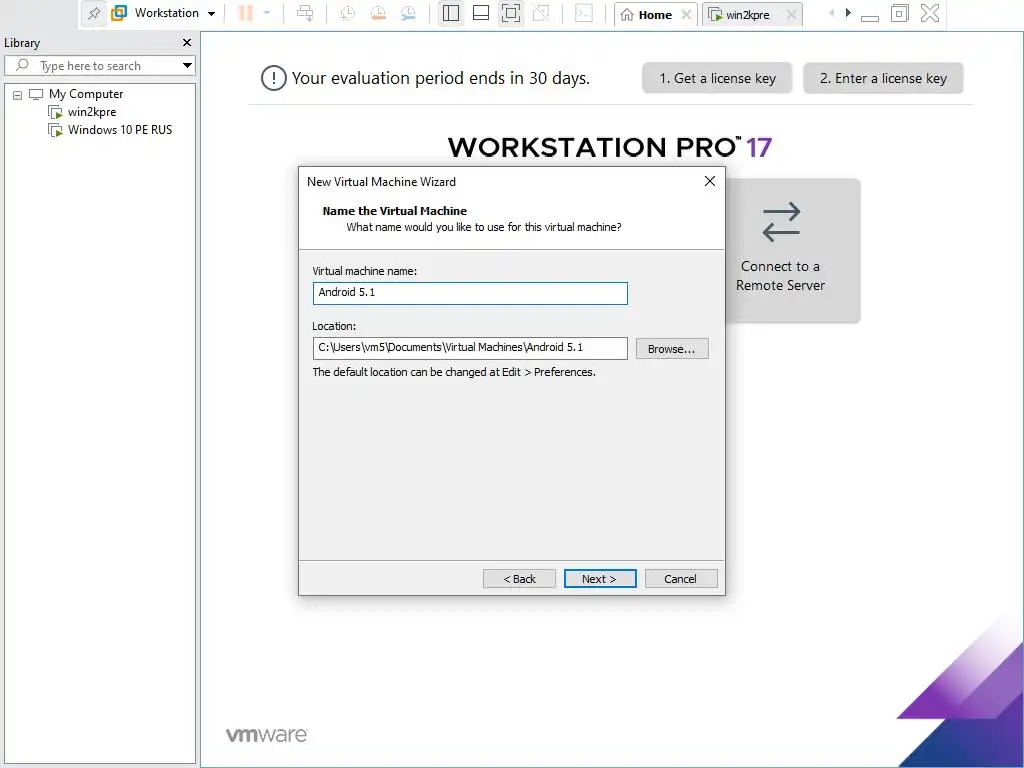Select the win2kpre virtual machine
The width and height of the screenshot is (1024, 768).
[x=92, y=112]
